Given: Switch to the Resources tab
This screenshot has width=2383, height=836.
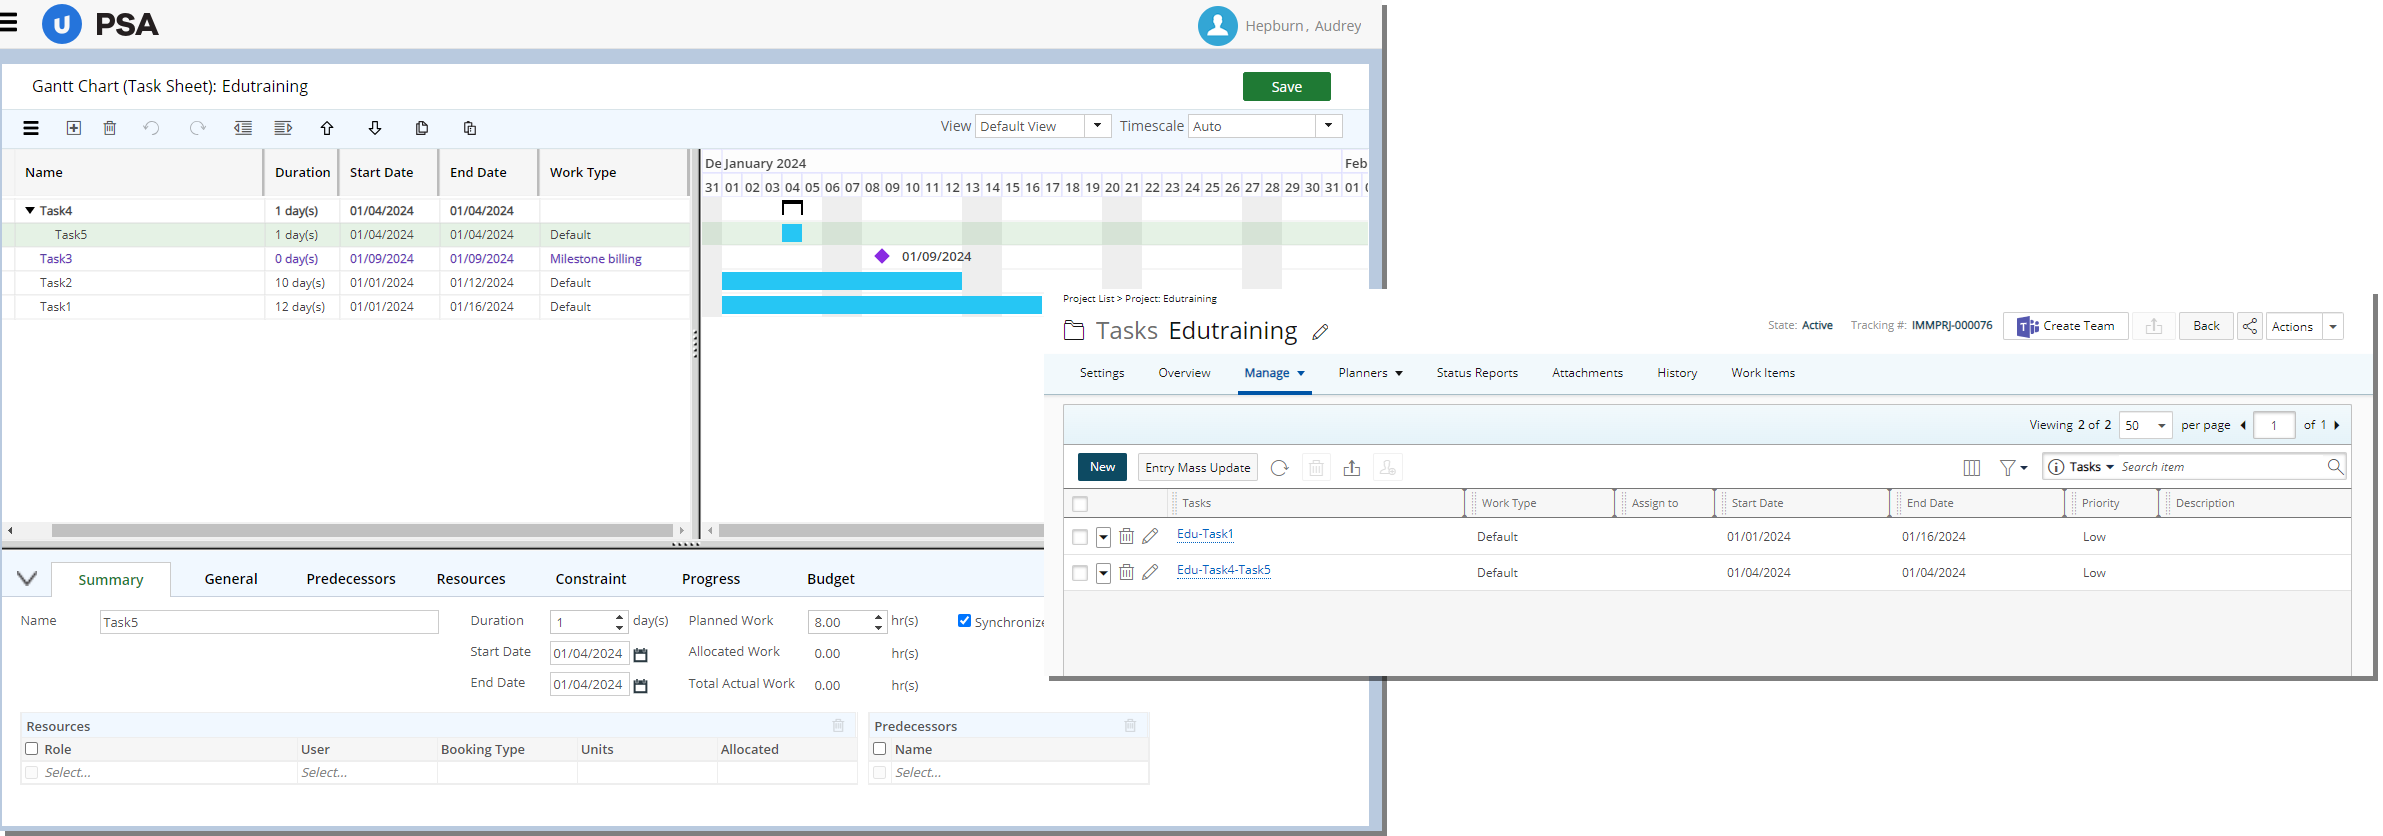Looking at the screenshot, I should (x=471, y=579).
